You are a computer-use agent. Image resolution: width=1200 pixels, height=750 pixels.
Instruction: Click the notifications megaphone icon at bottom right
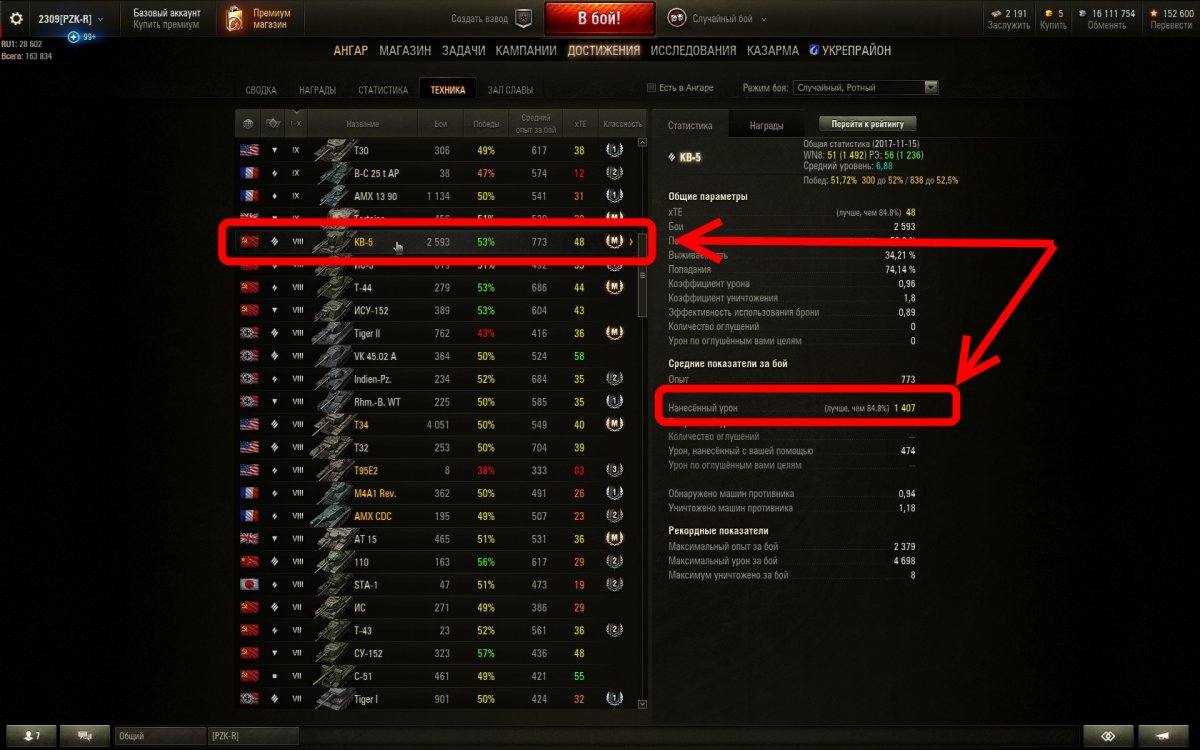coord(1163,736)
